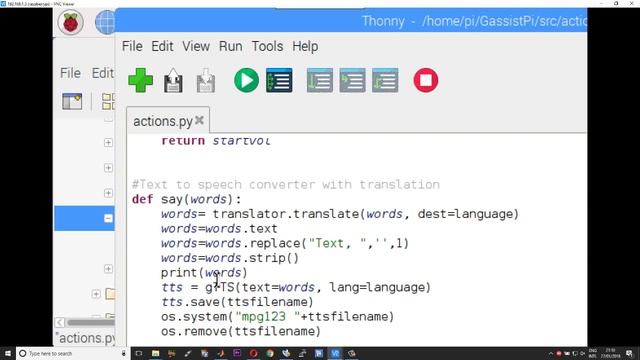This screenshot has height=360, width=640.
Task: Open Thonny's Edit menu
Action: tap(162, 46)
